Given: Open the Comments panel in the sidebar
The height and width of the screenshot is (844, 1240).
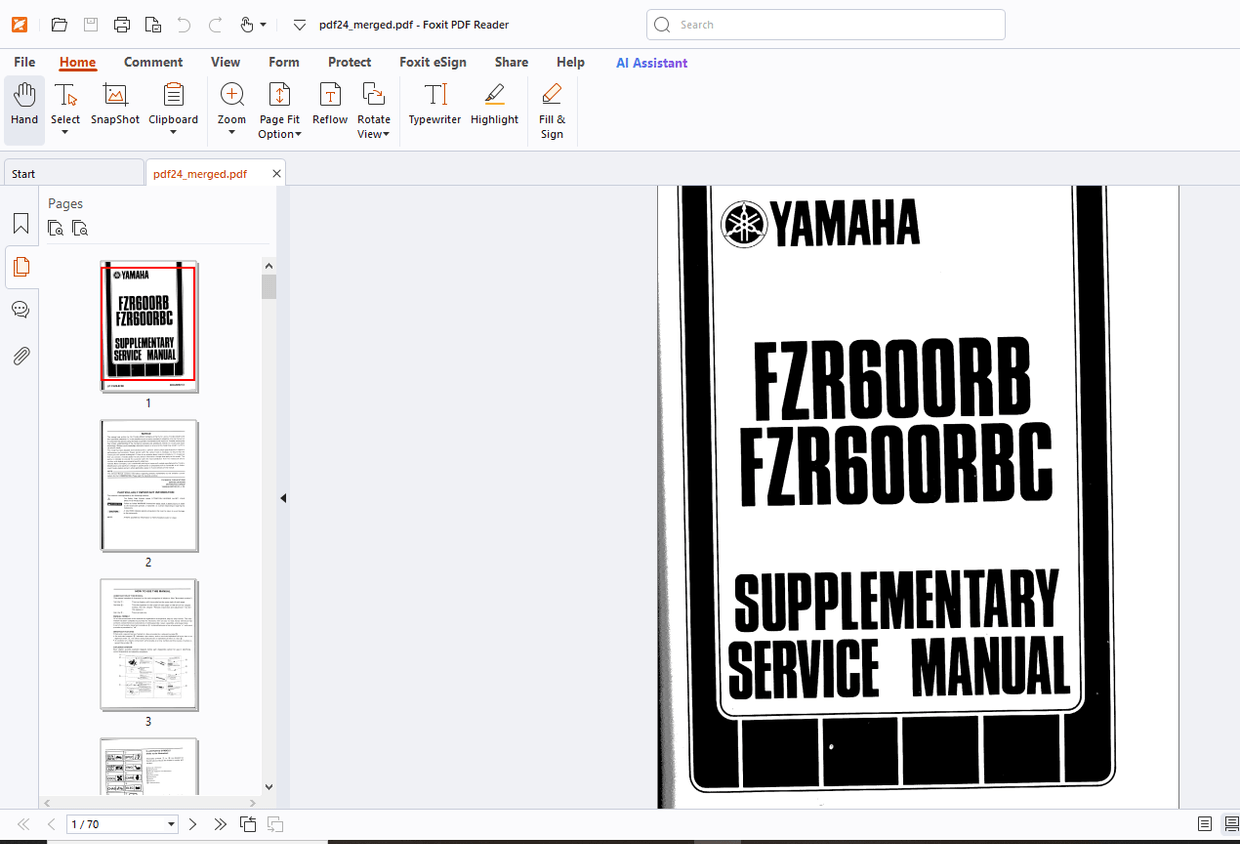Looking at the screenshot, I should [x=20, y=309].
